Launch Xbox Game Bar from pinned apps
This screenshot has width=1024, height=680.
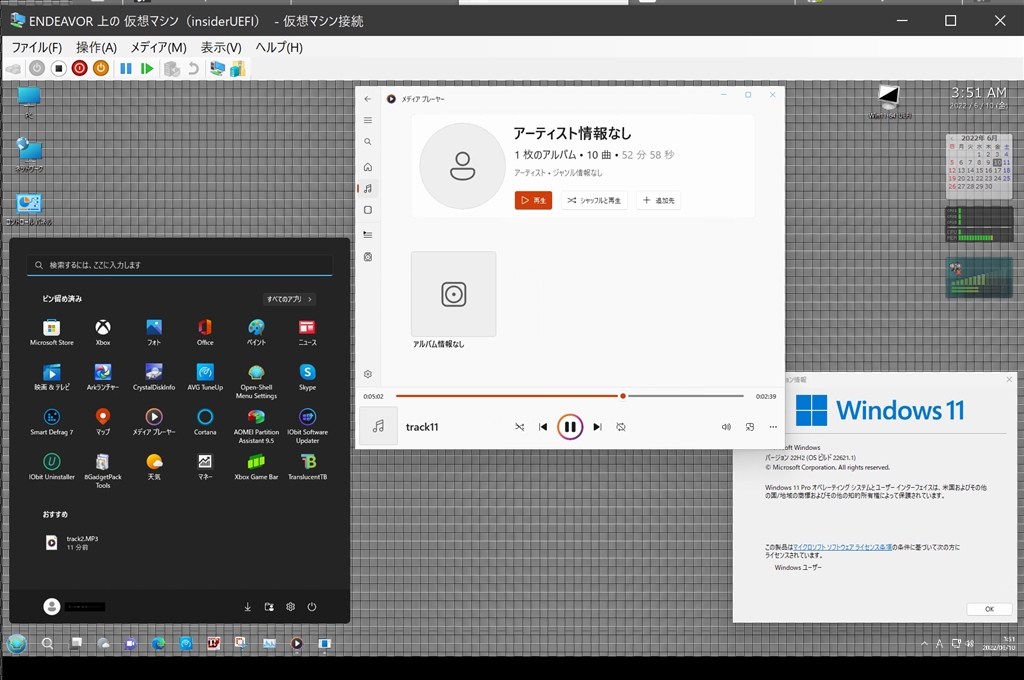click(256, 466)
